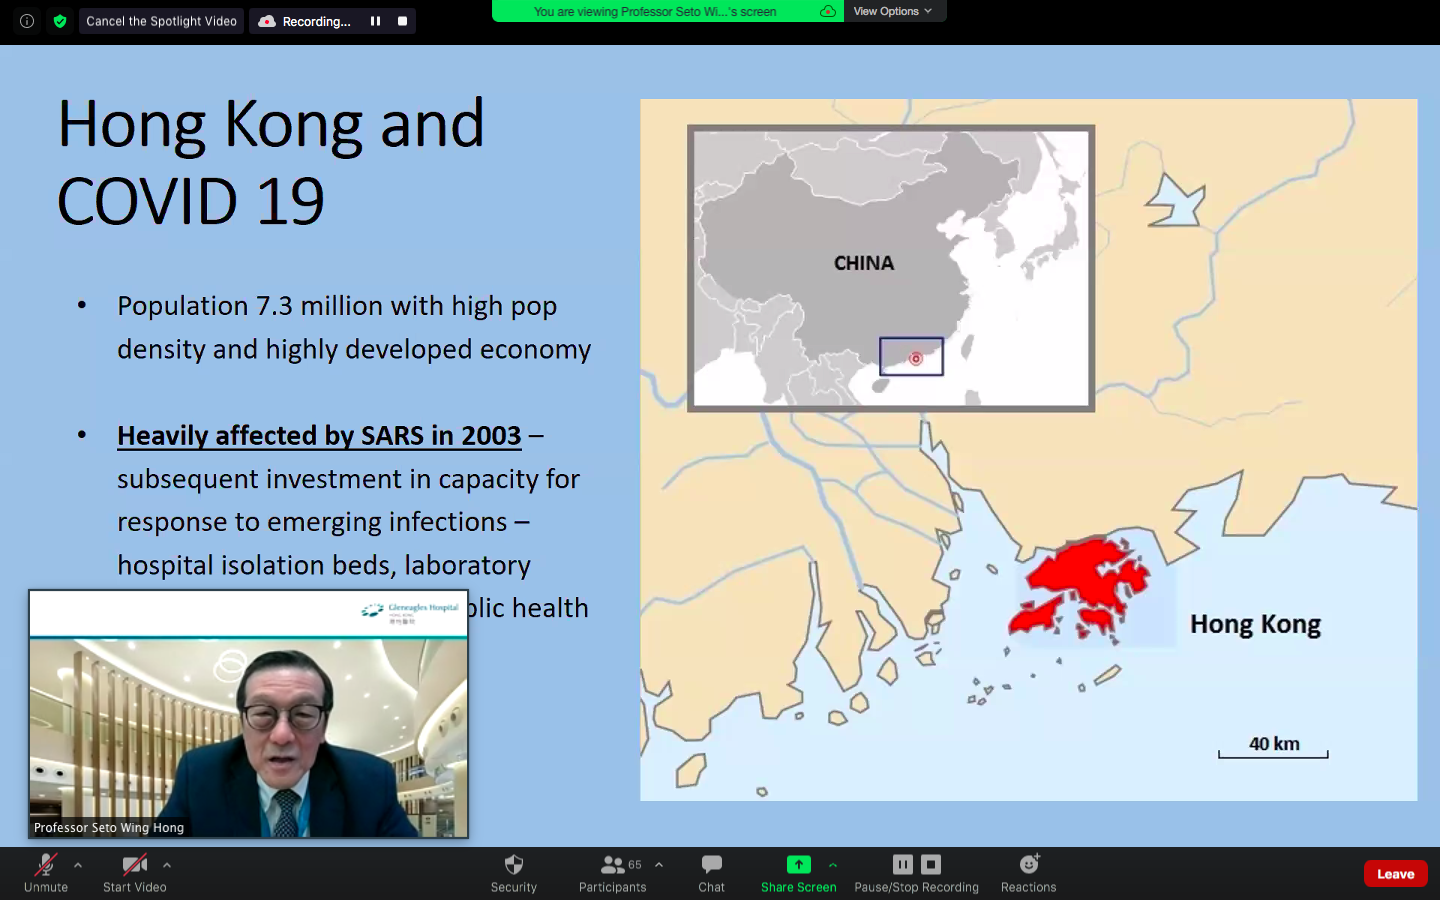This screenshot has height=900, width=1440.
Task: Expand video options arrow beside Start Video
Action: [167, 865]
